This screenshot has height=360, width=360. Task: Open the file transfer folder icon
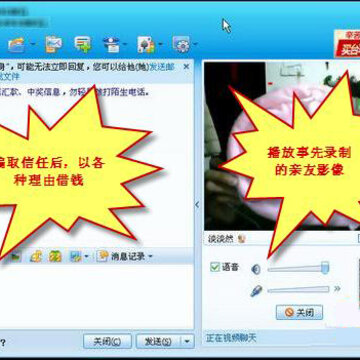(x=16, y=44)
